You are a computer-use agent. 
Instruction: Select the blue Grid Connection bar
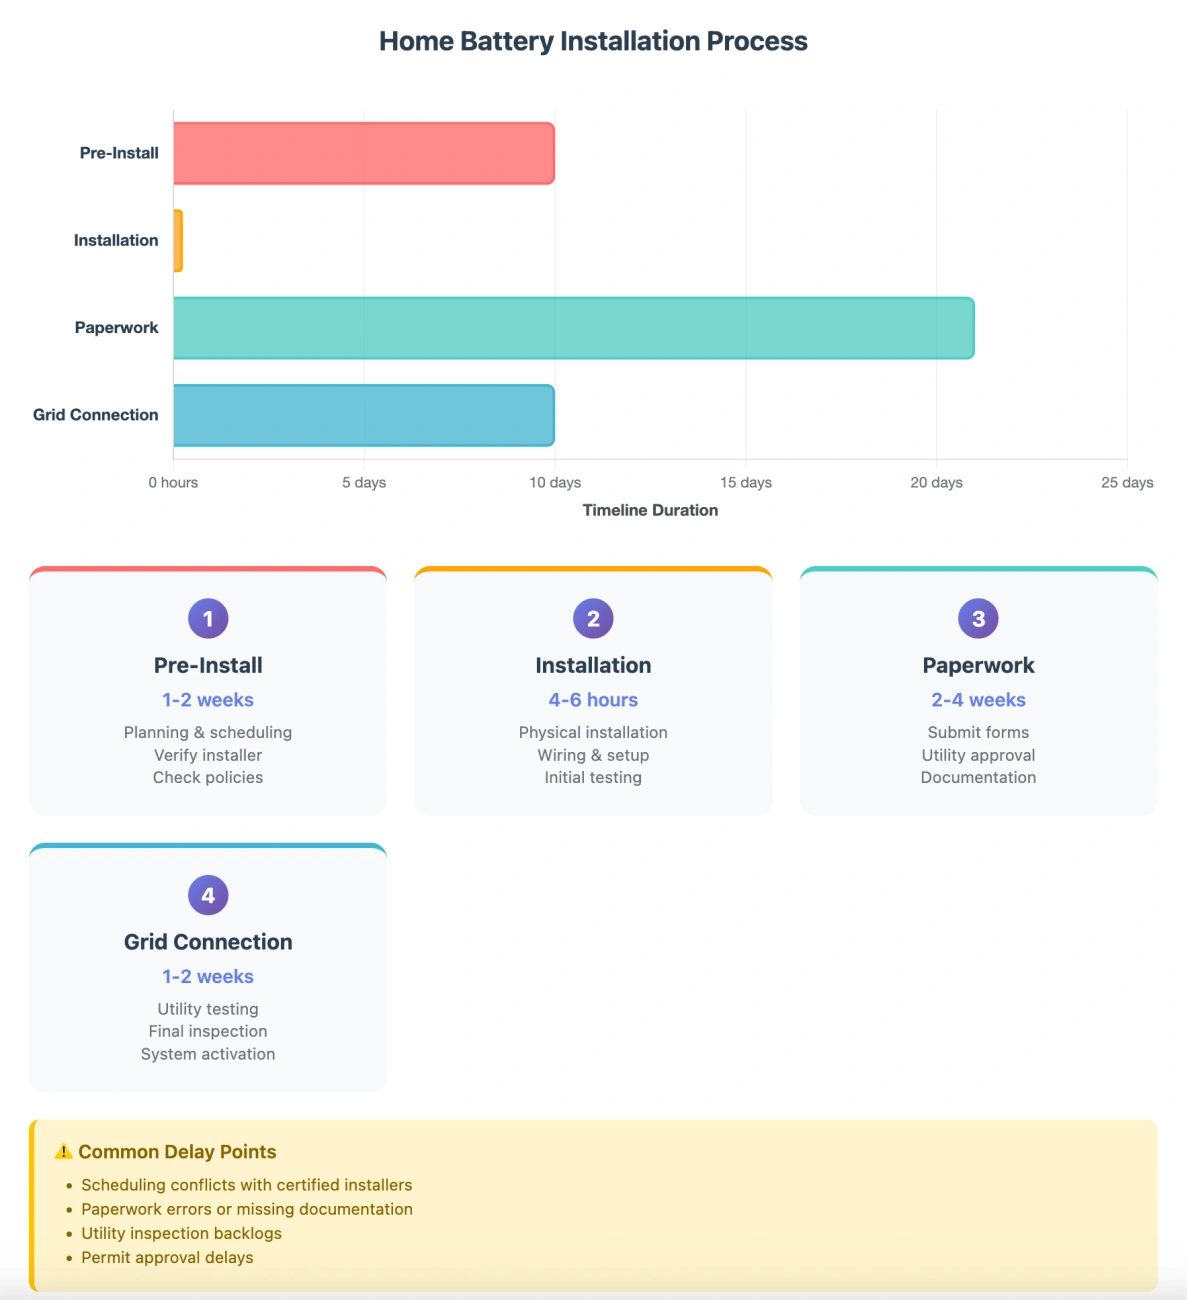(x=364, y=415)
